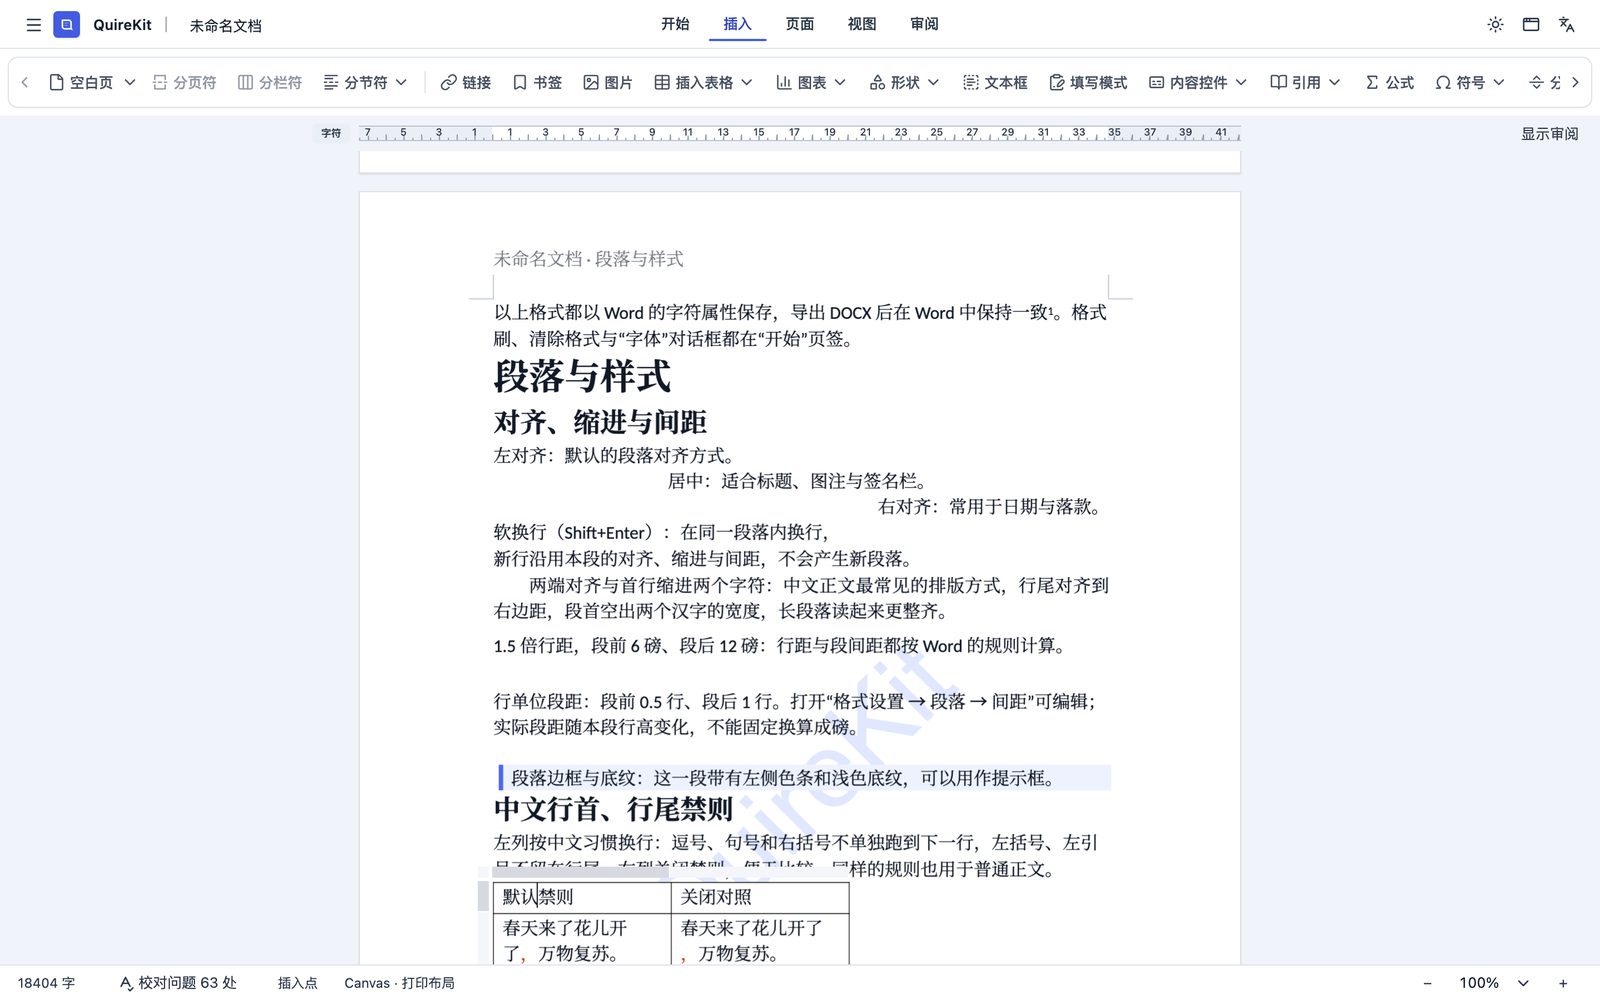Insert a hyperlink with 链接
The width and height of the screenshot is (1600, 1000).
pos(466,82)
